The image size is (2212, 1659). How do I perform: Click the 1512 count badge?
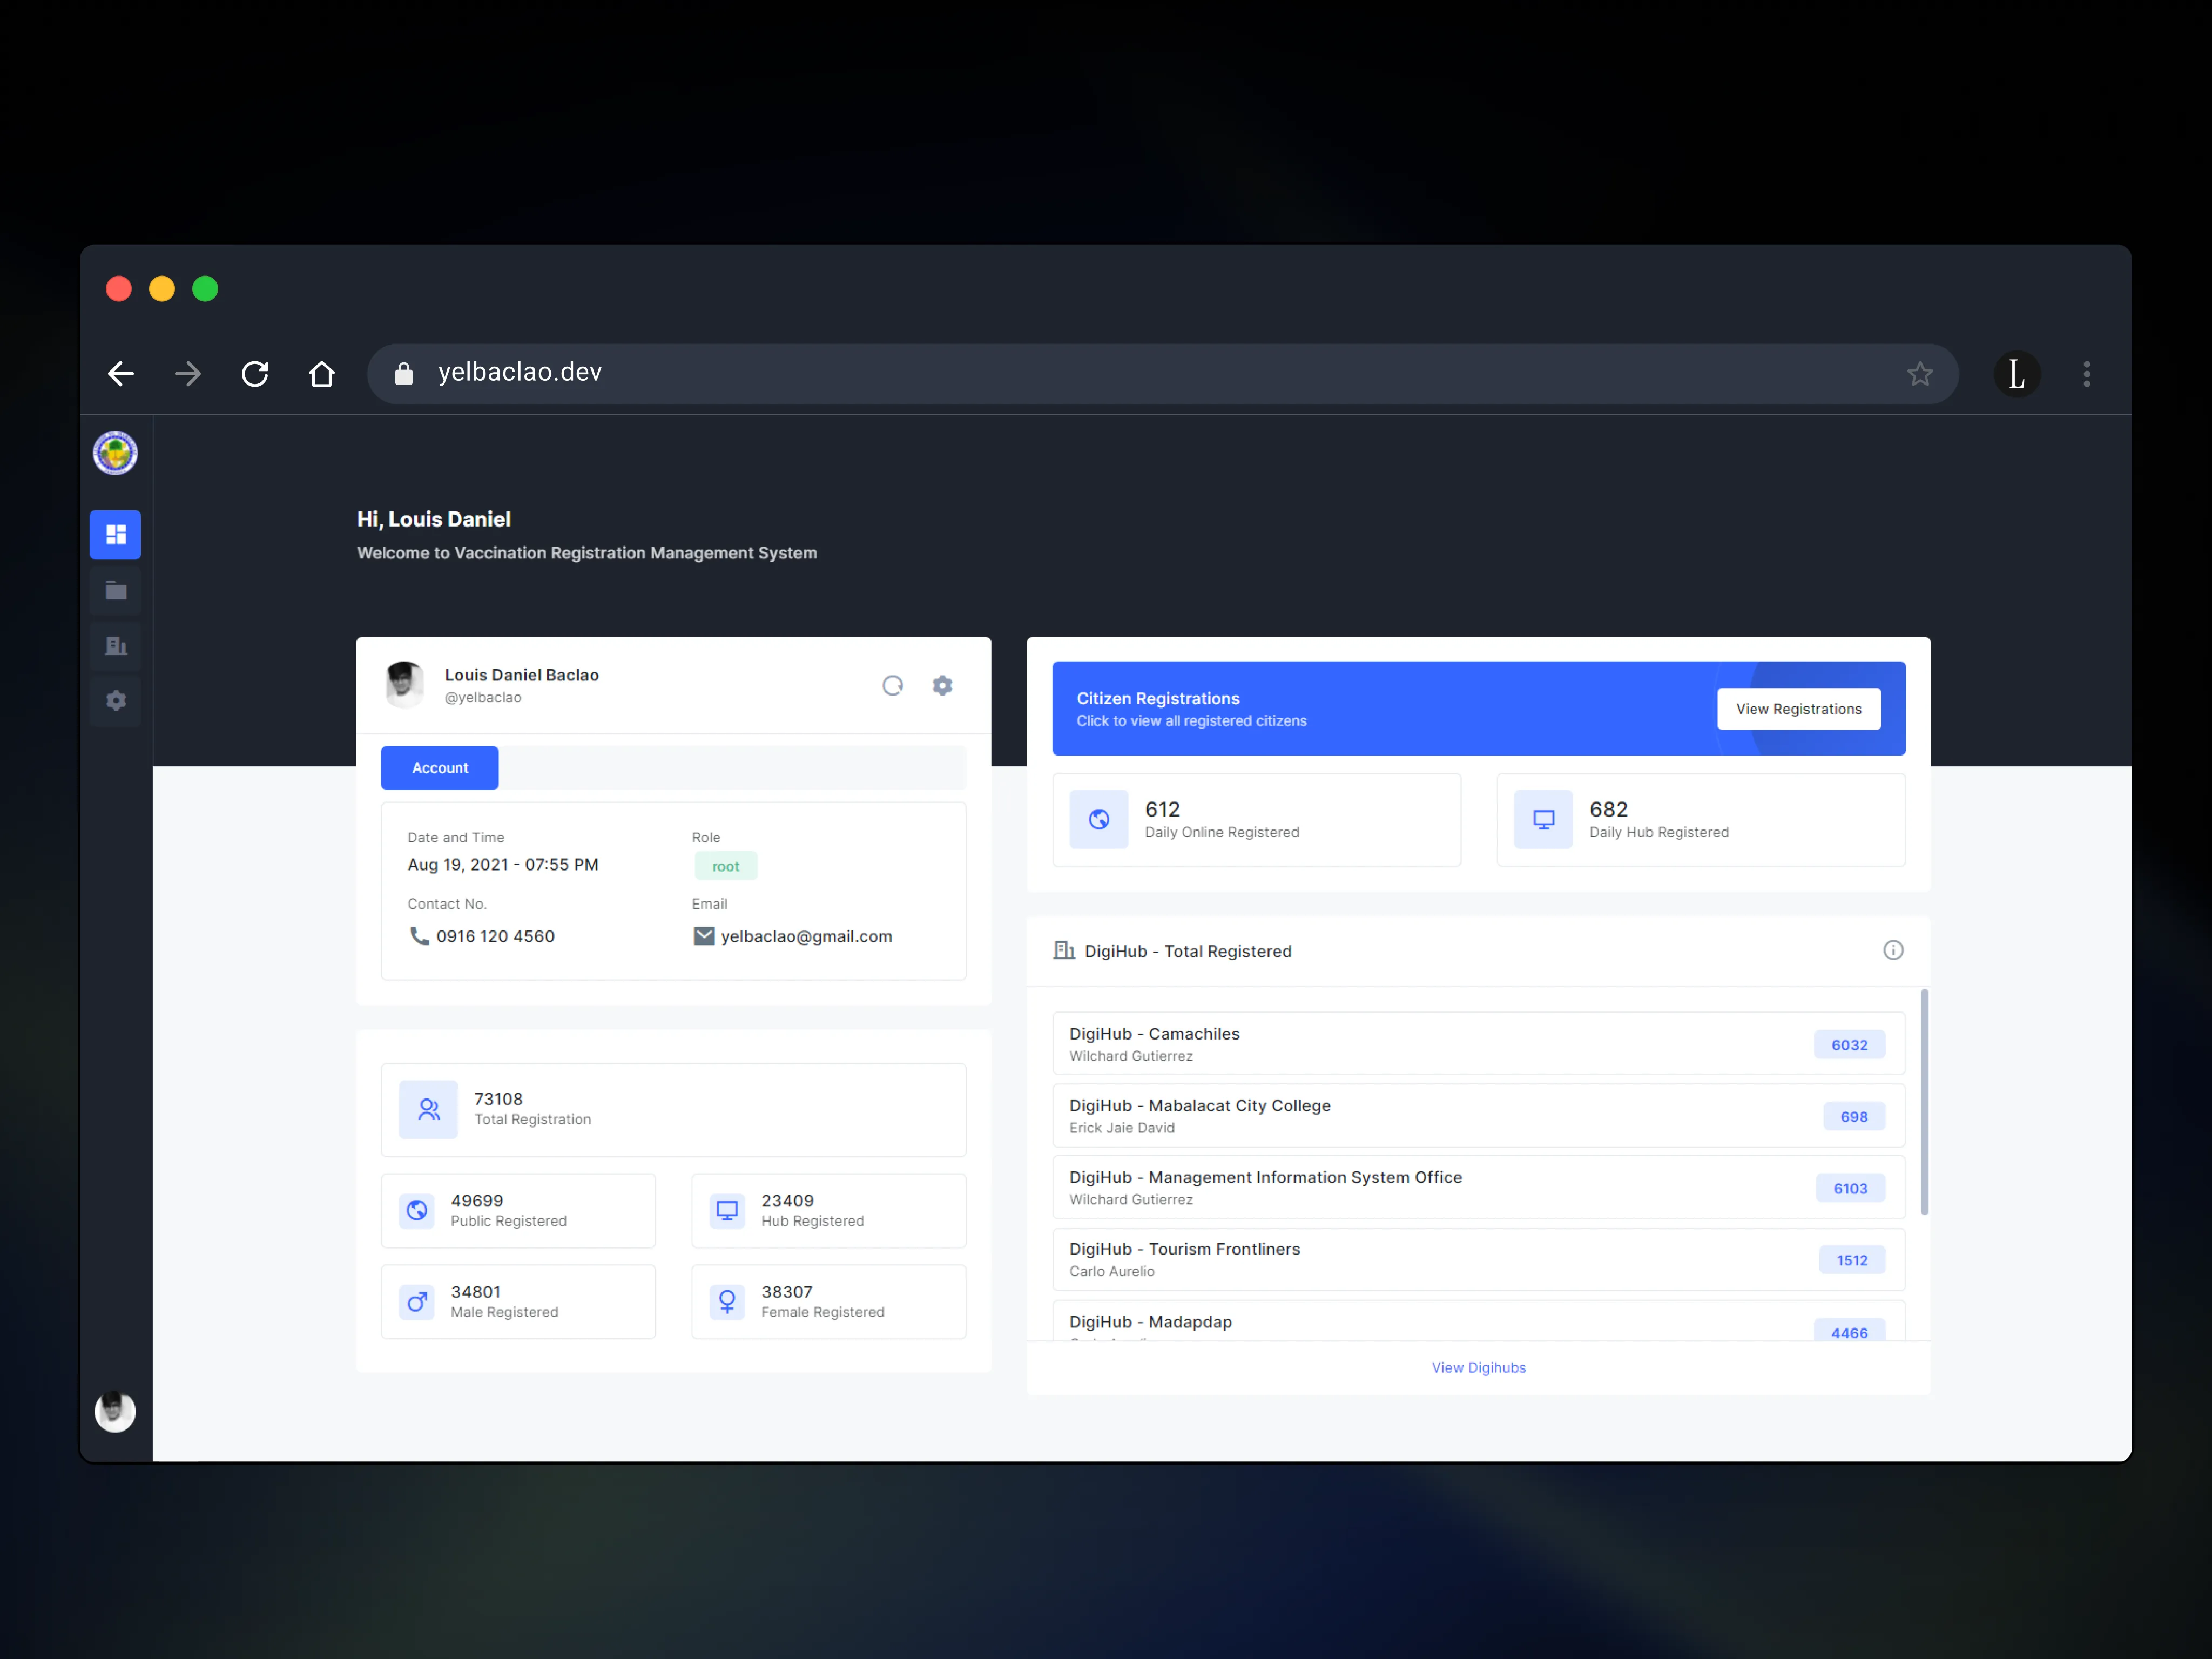[x=1851, y=1261]
